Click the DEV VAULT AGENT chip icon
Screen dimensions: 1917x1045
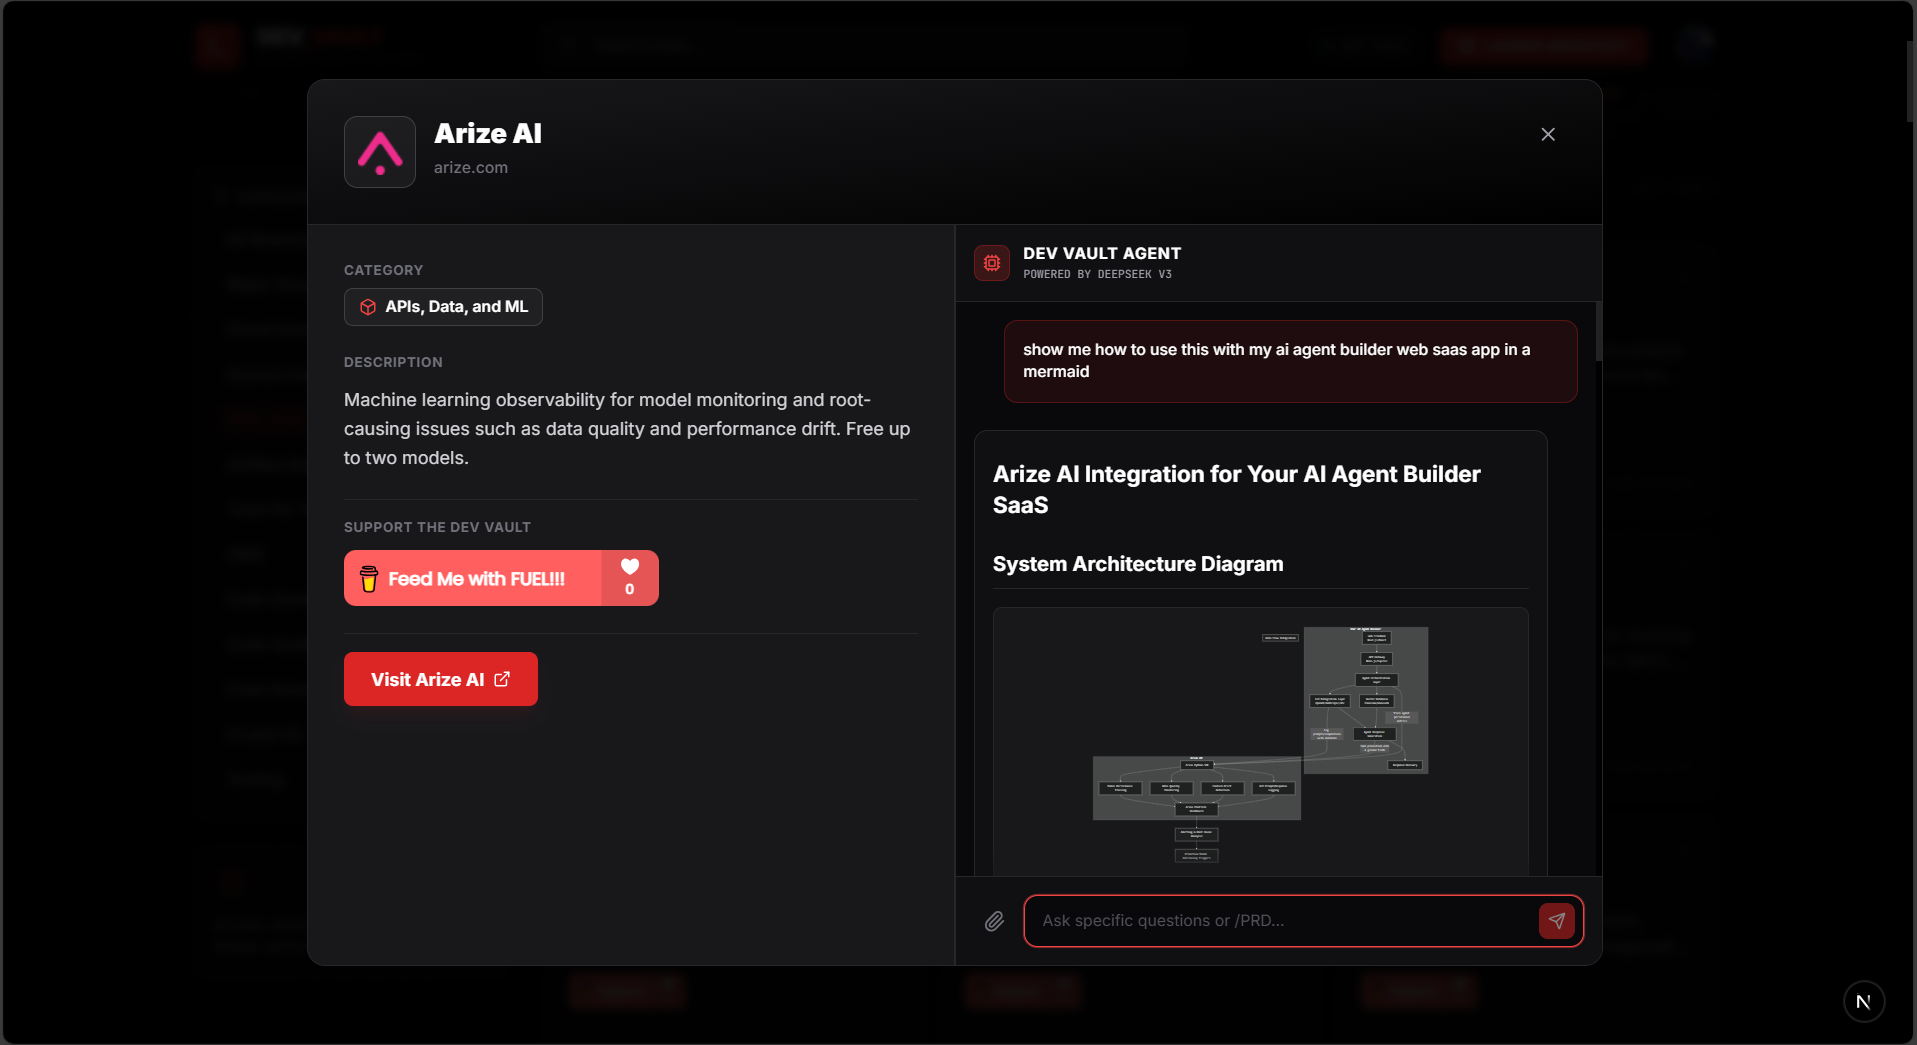point(991,262)
